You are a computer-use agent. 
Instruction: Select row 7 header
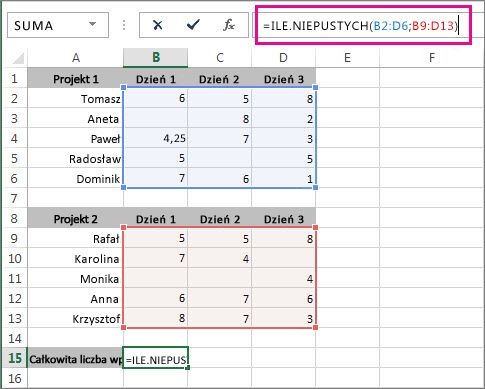click(x=15, y=198)
